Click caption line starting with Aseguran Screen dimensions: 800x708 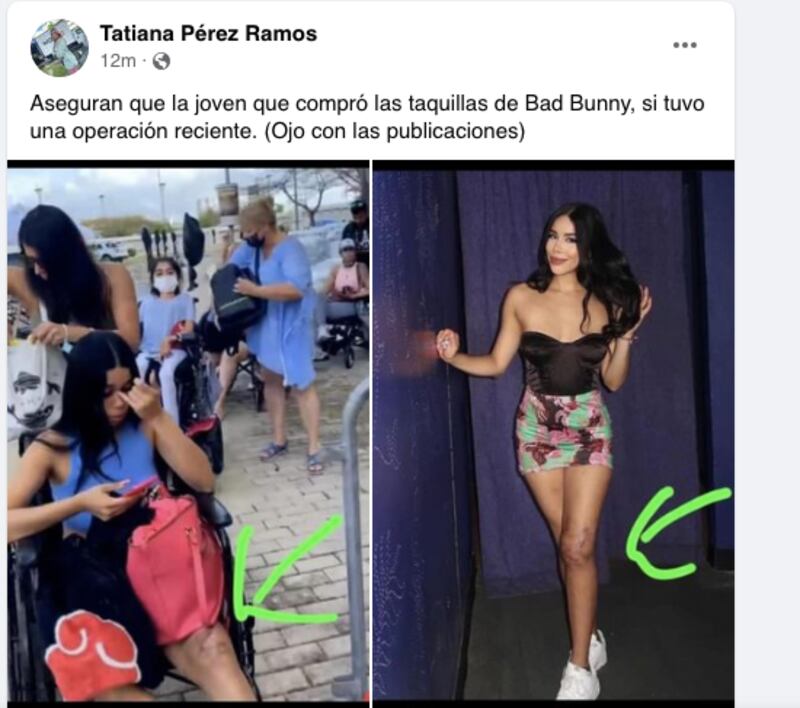(x=367, y=104)
